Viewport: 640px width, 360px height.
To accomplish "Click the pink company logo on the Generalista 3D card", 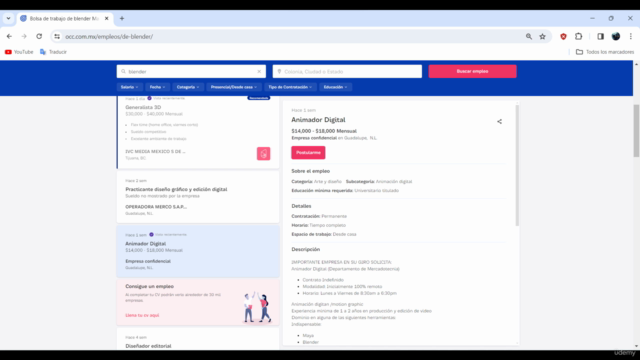I will coord(263,153).
